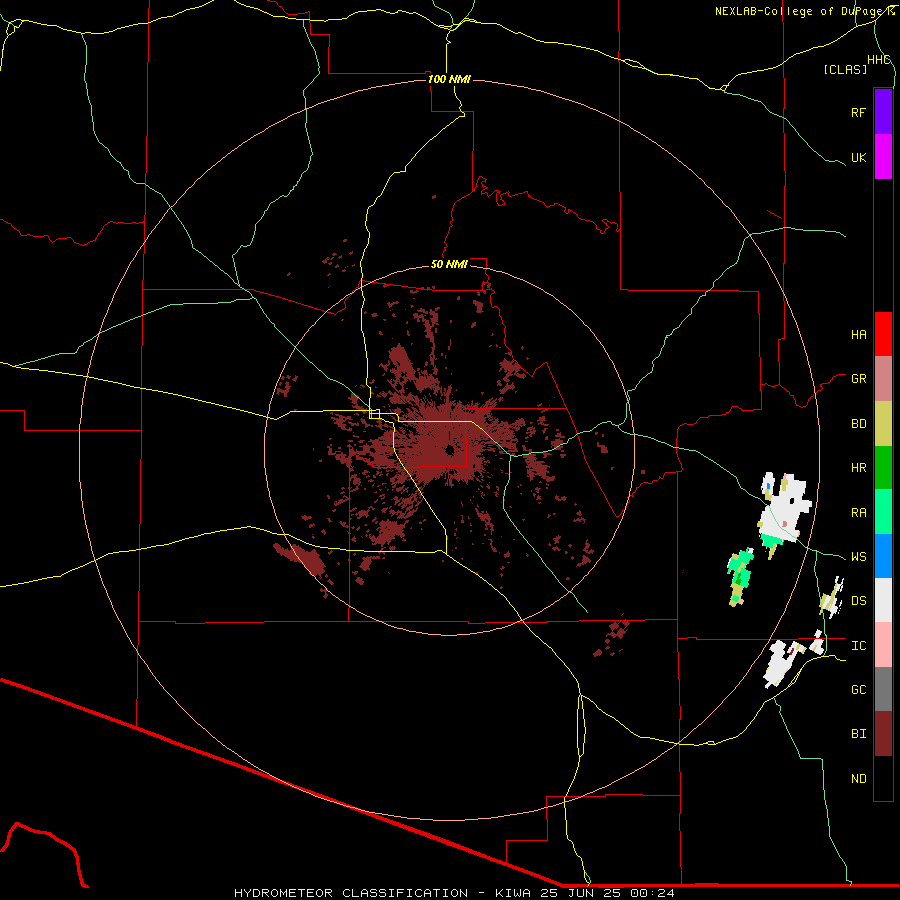
Task: Click the magenta UK legend color swatch
Action: [x=883, y=156]
